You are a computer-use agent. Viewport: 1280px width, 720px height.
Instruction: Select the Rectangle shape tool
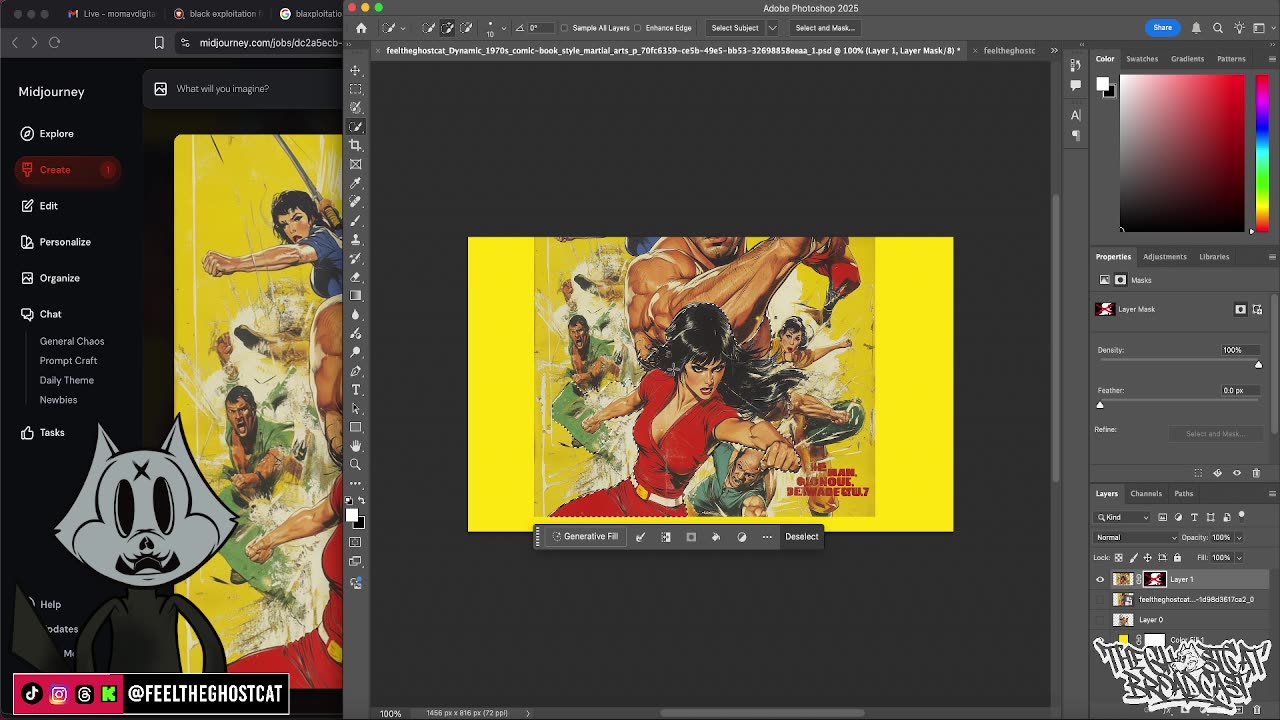click(355, 427)
